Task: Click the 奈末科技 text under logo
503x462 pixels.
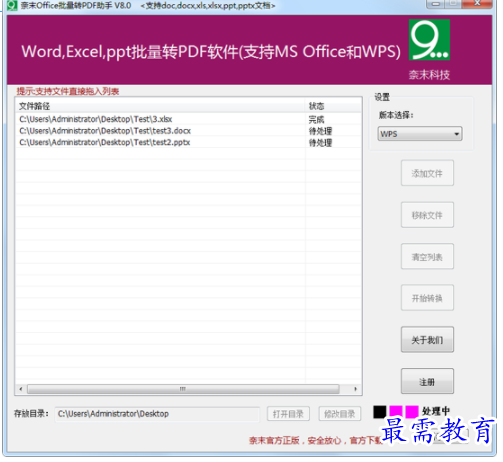Action: point(429,75)
